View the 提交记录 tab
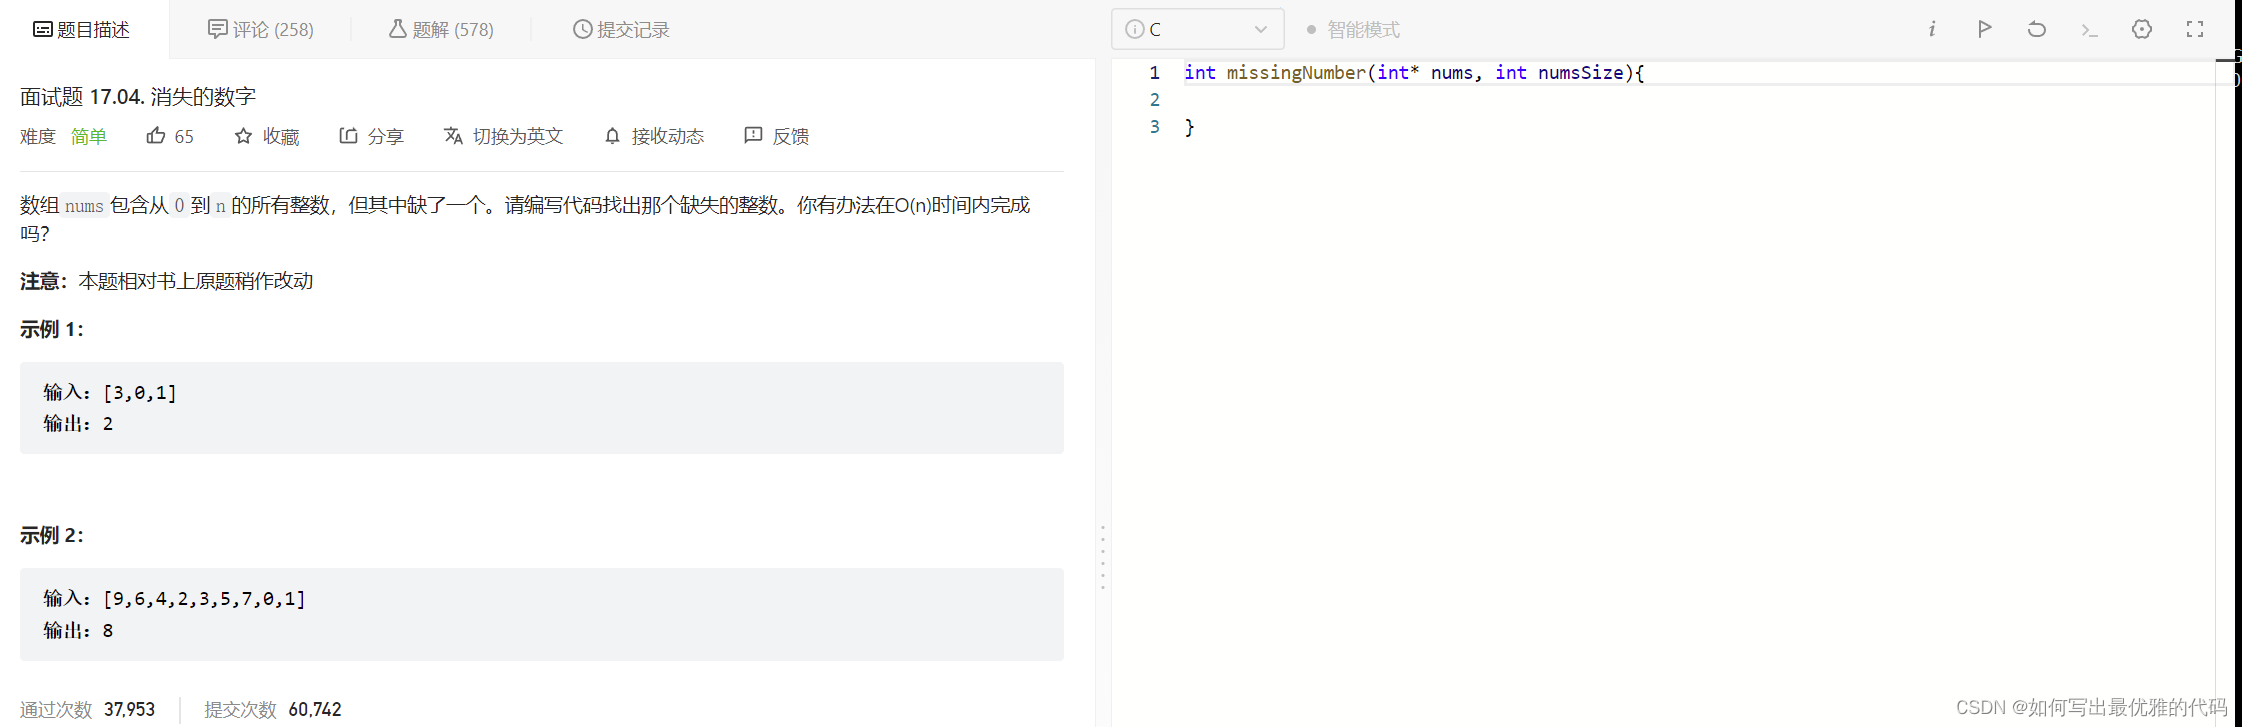 tap(621, 30)
